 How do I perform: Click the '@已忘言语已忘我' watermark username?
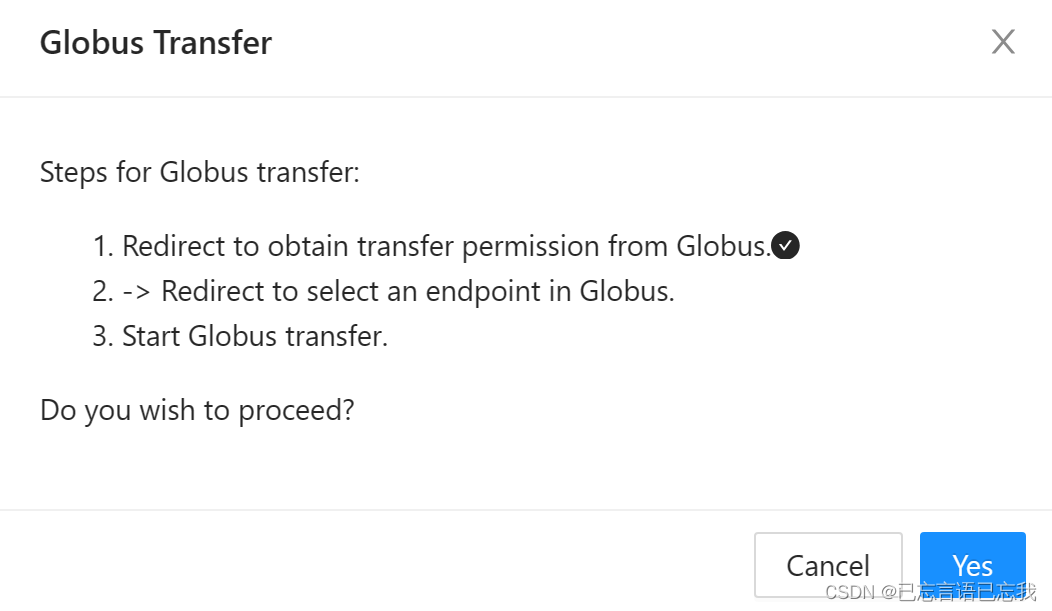[x=958, y=591]
